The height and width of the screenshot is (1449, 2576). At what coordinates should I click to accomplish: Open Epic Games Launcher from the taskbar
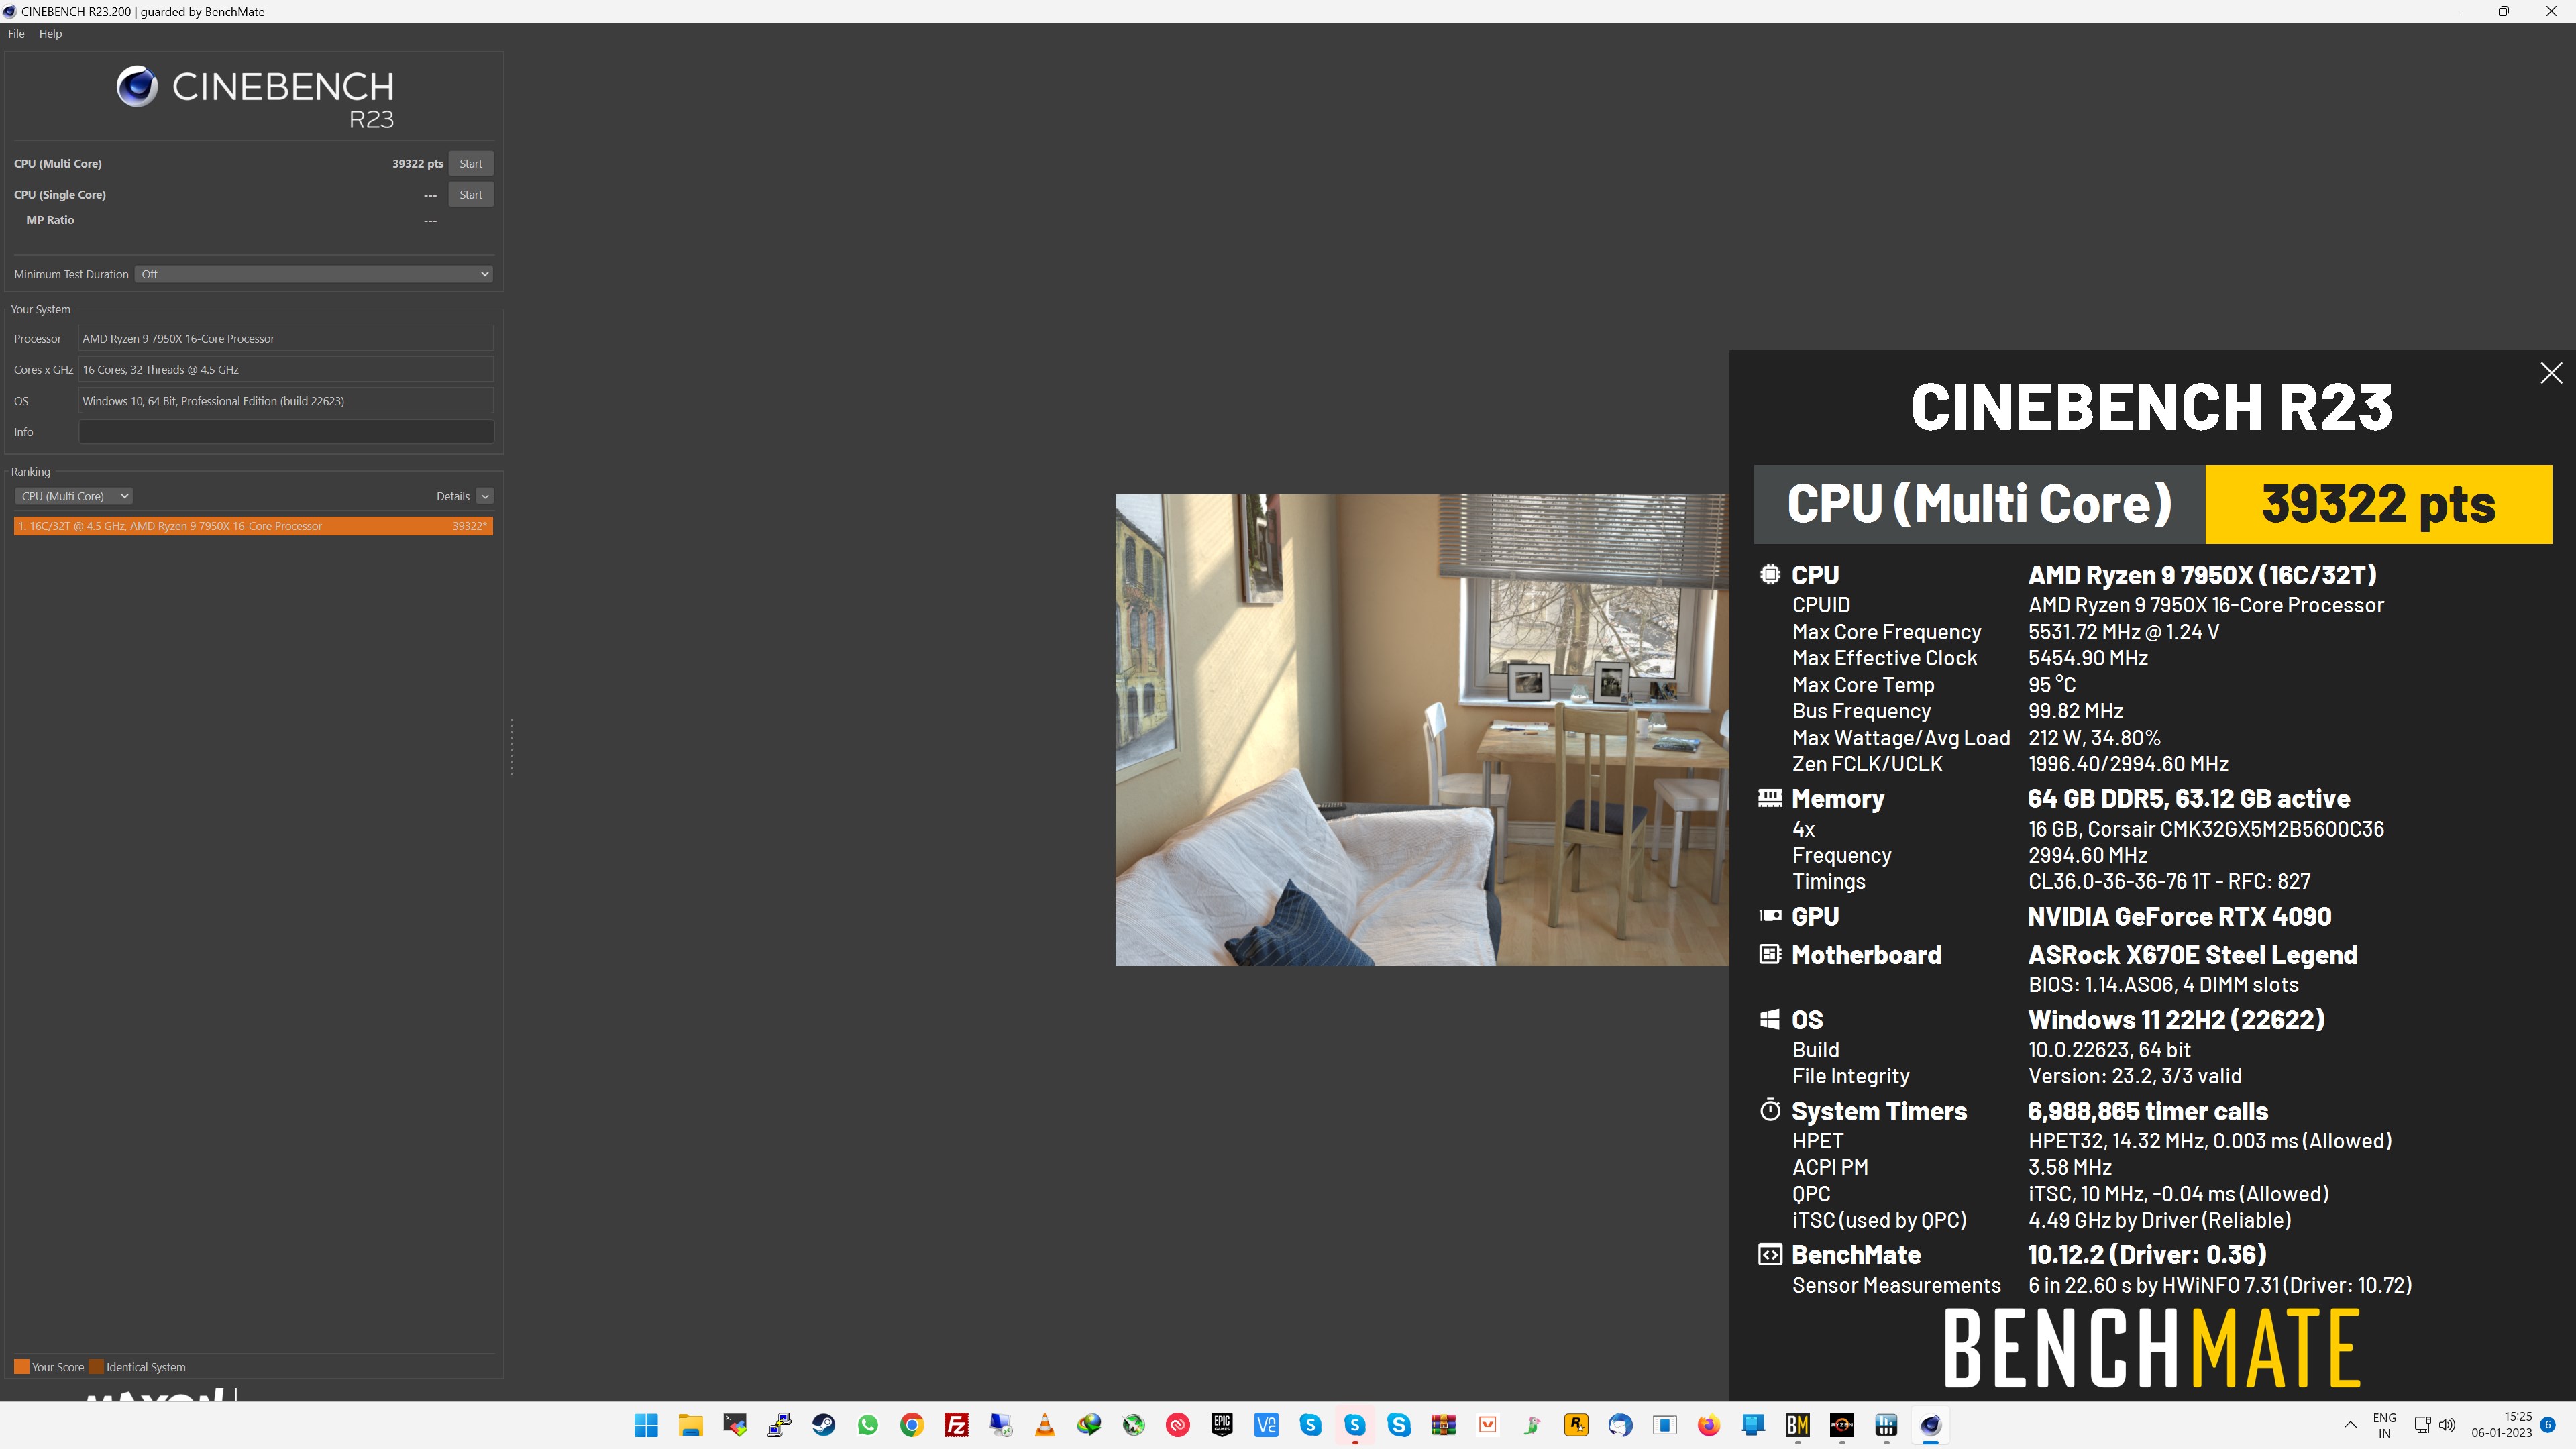(x=1222, y=1425)
